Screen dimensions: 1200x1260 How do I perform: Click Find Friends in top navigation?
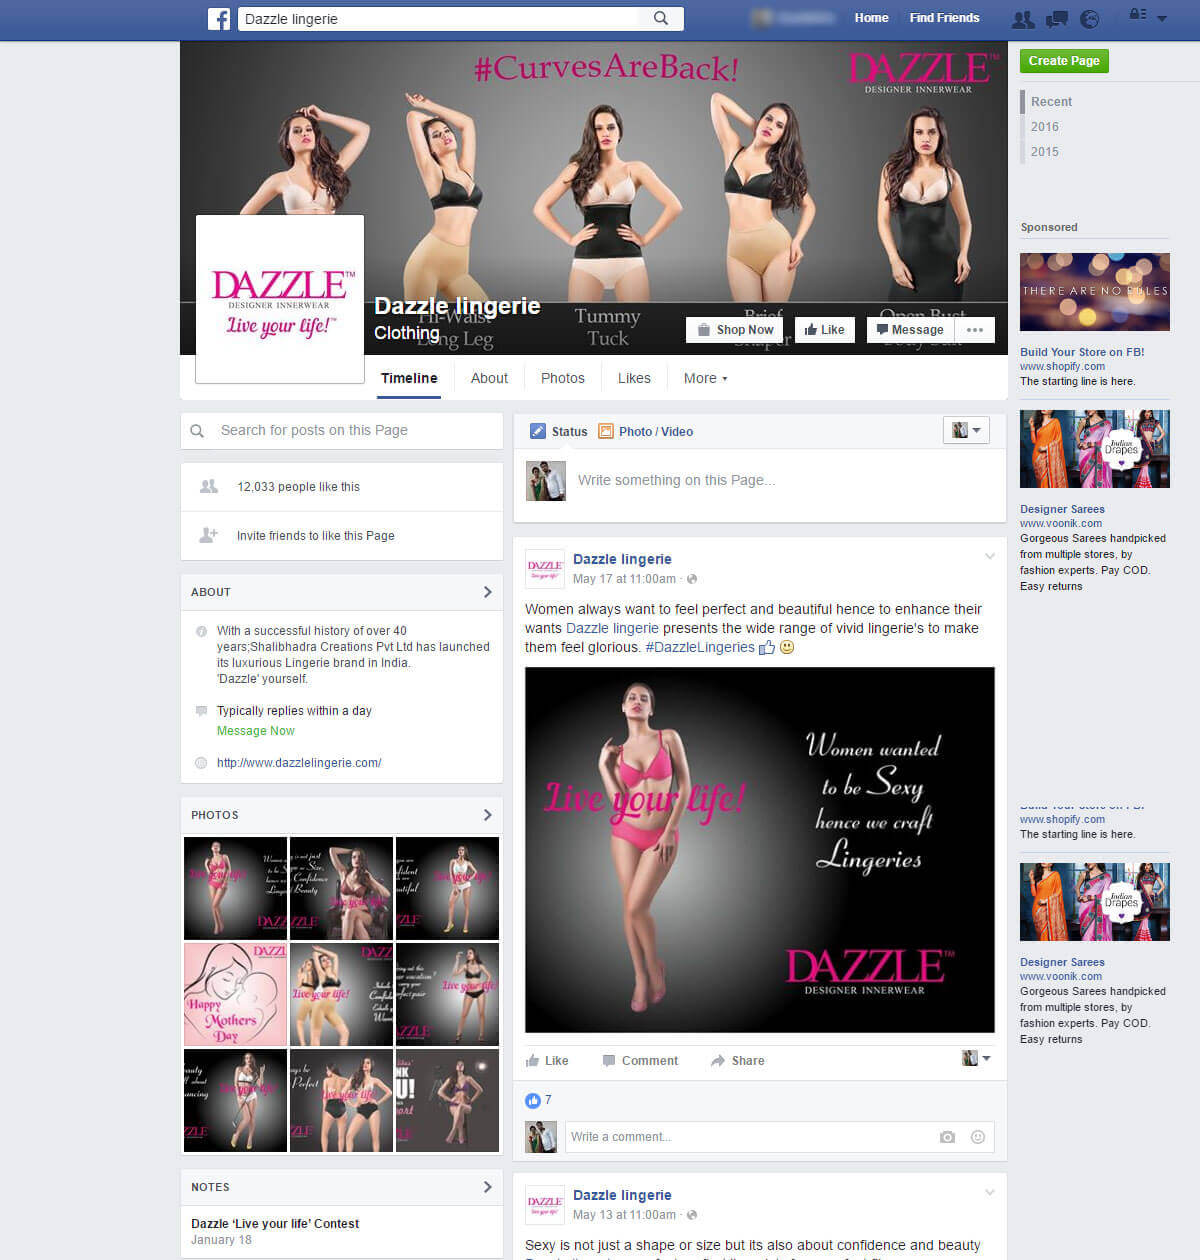944,18
